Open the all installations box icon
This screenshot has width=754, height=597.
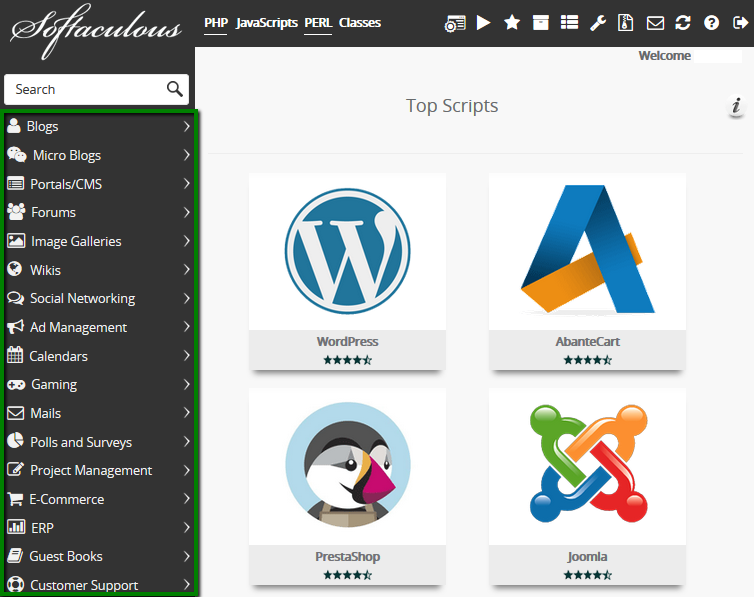(540, 23)
